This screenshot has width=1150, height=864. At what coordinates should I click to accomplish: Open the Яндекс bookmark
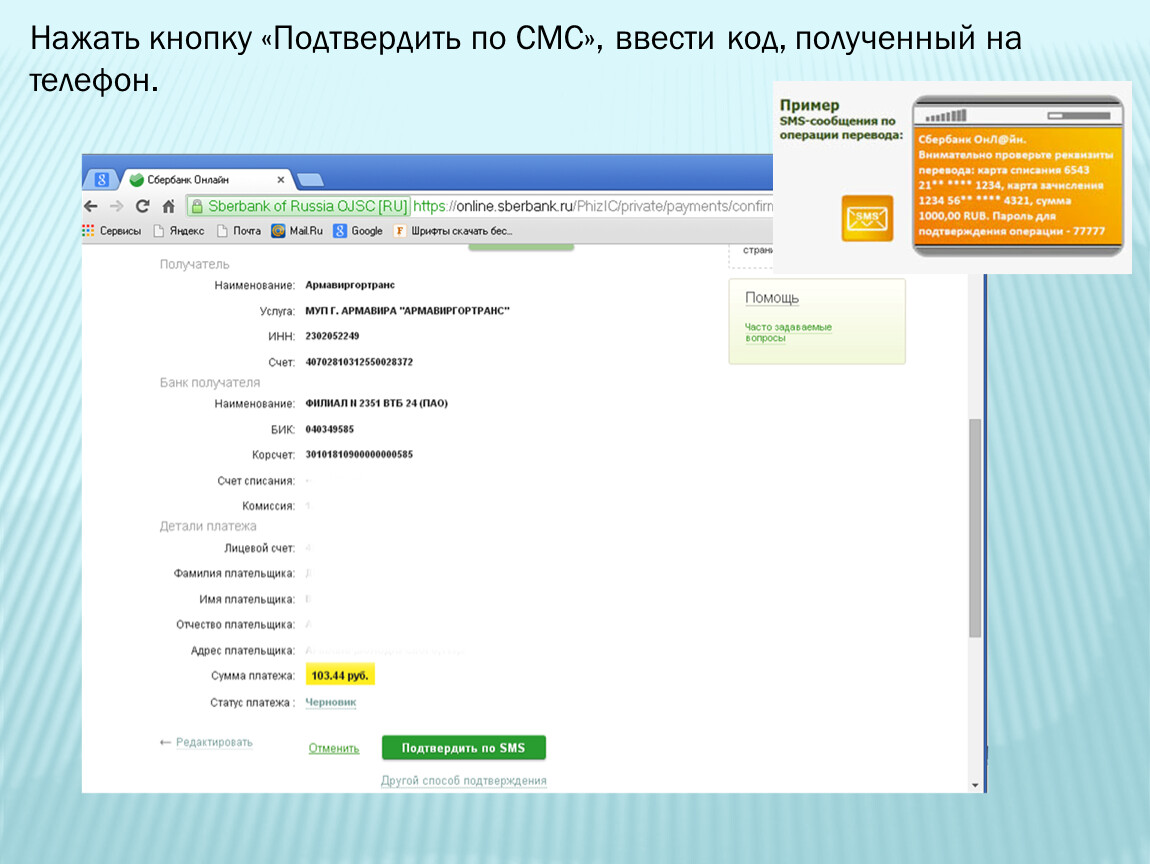coord(179,231)
